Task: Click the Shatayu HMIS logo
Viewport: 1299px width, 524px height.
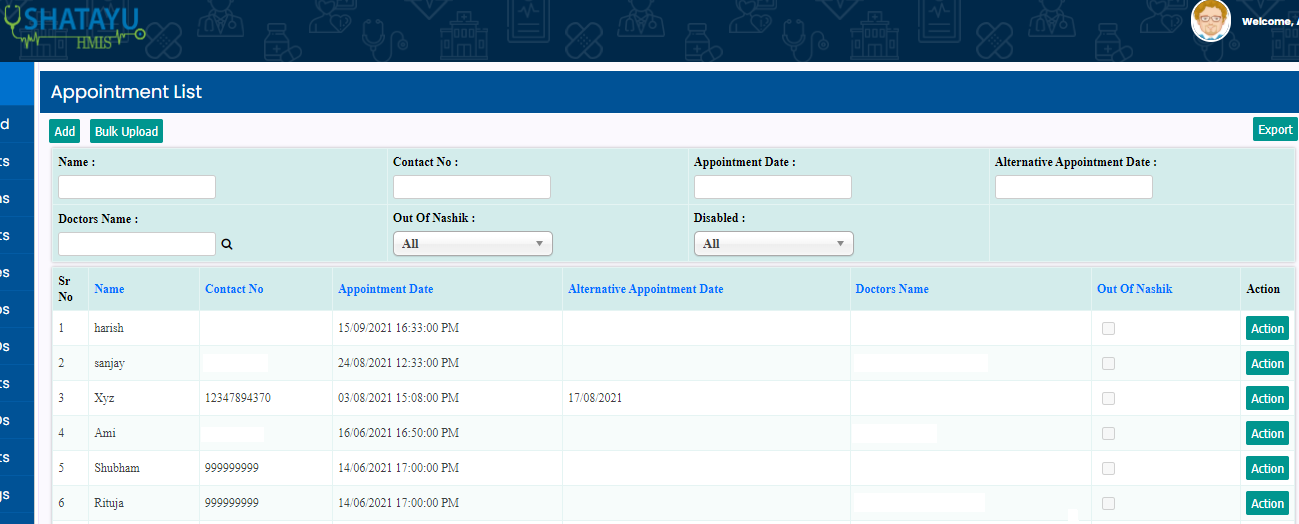Action: [x=75, y=27]
